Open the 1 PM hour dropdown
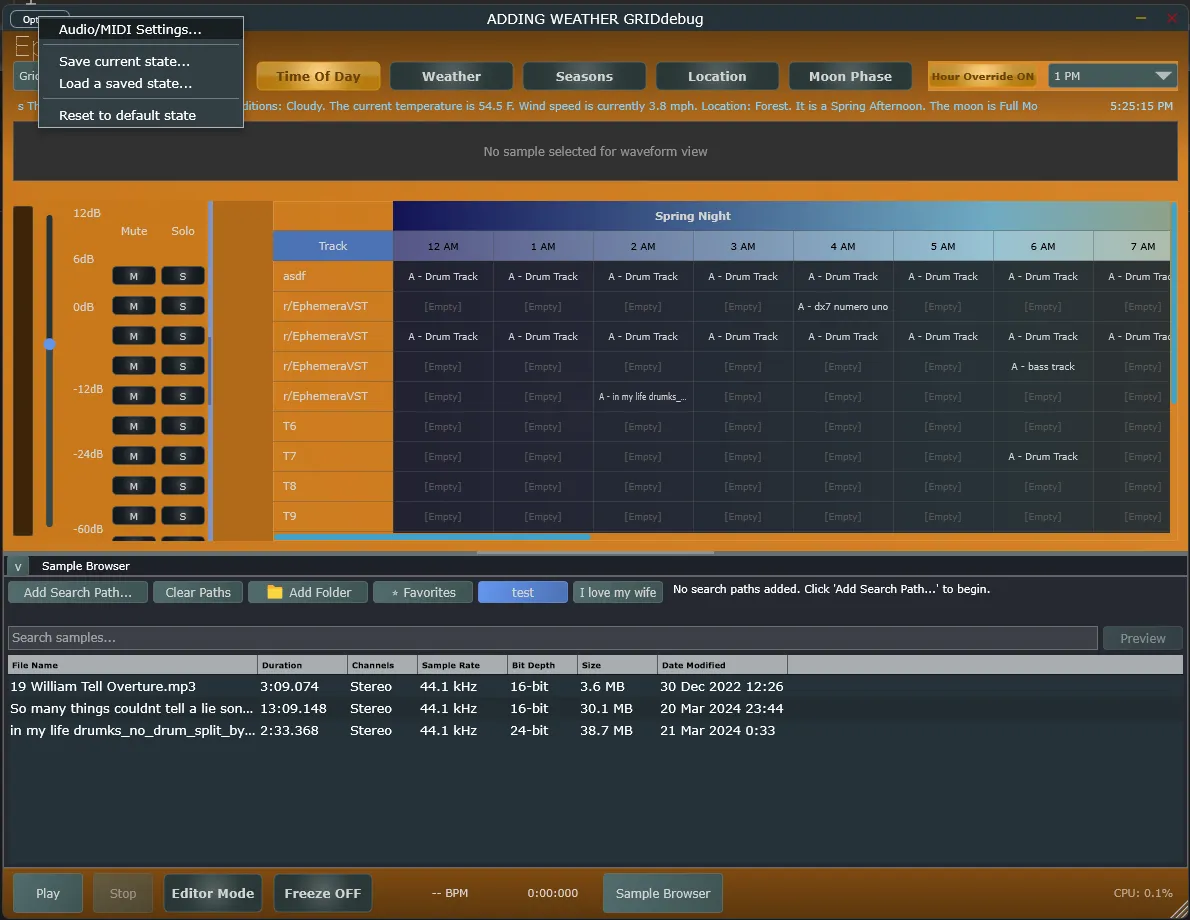 point(1112,76)
